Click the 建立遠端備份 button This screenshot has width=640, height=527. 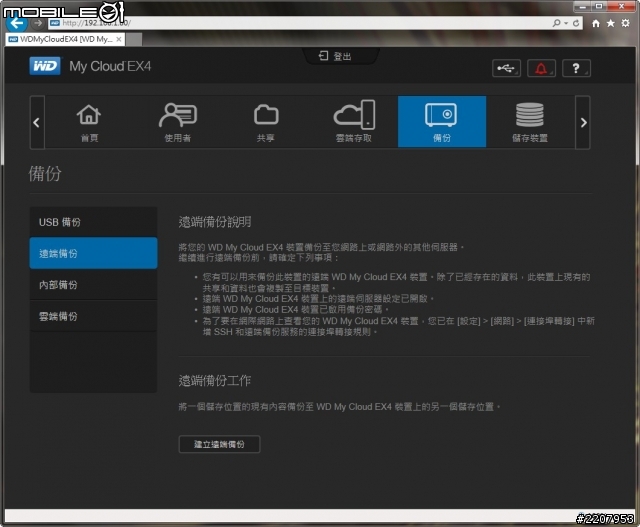219,444
